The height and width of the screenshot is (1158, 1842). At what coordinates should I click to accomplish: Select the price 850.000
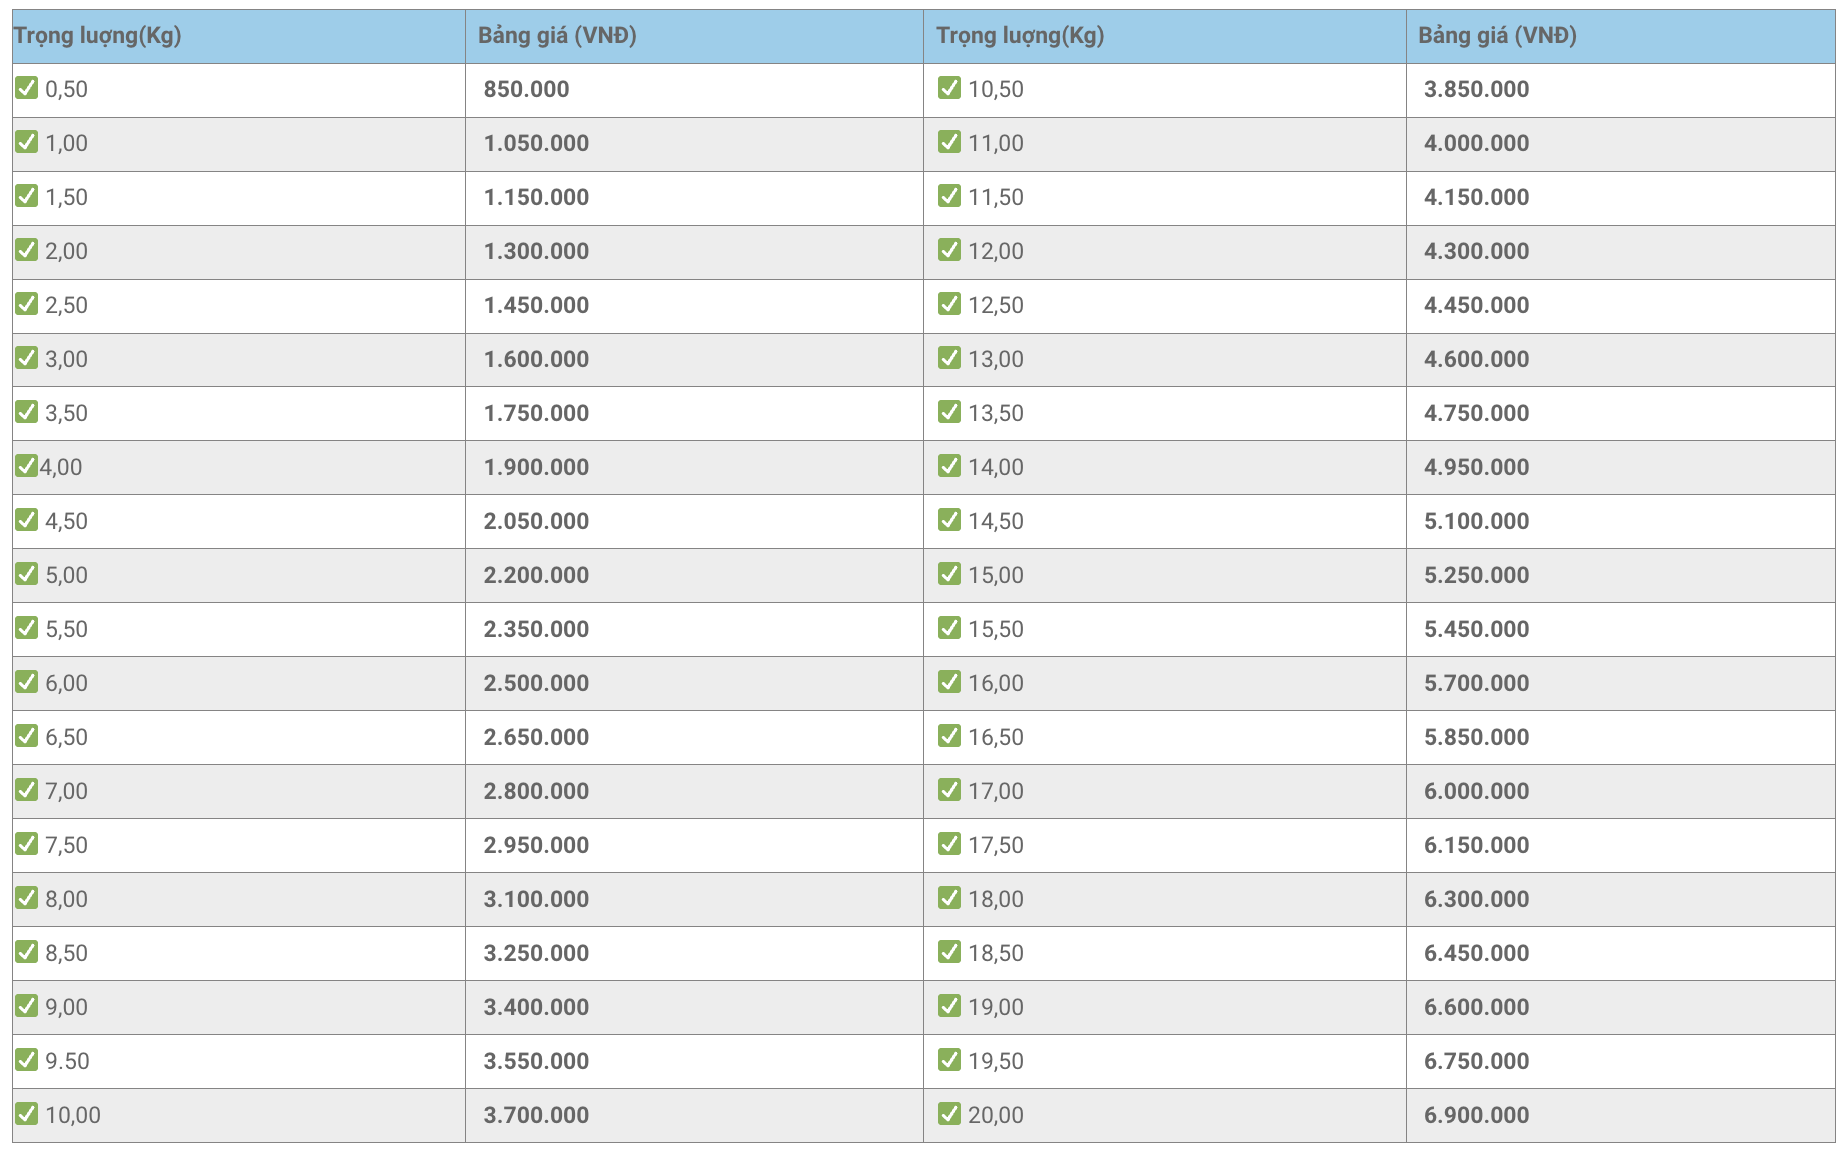[x=526, y=89]
